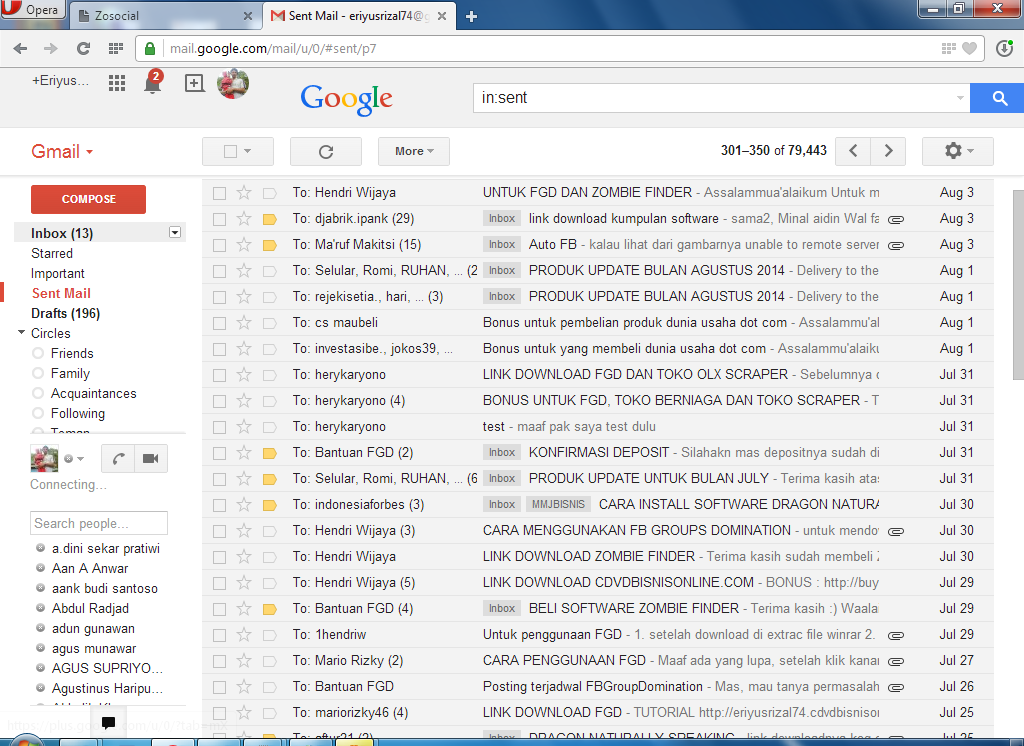Click the green padlock security icon
1024x746 pixels.
[150, 48]
